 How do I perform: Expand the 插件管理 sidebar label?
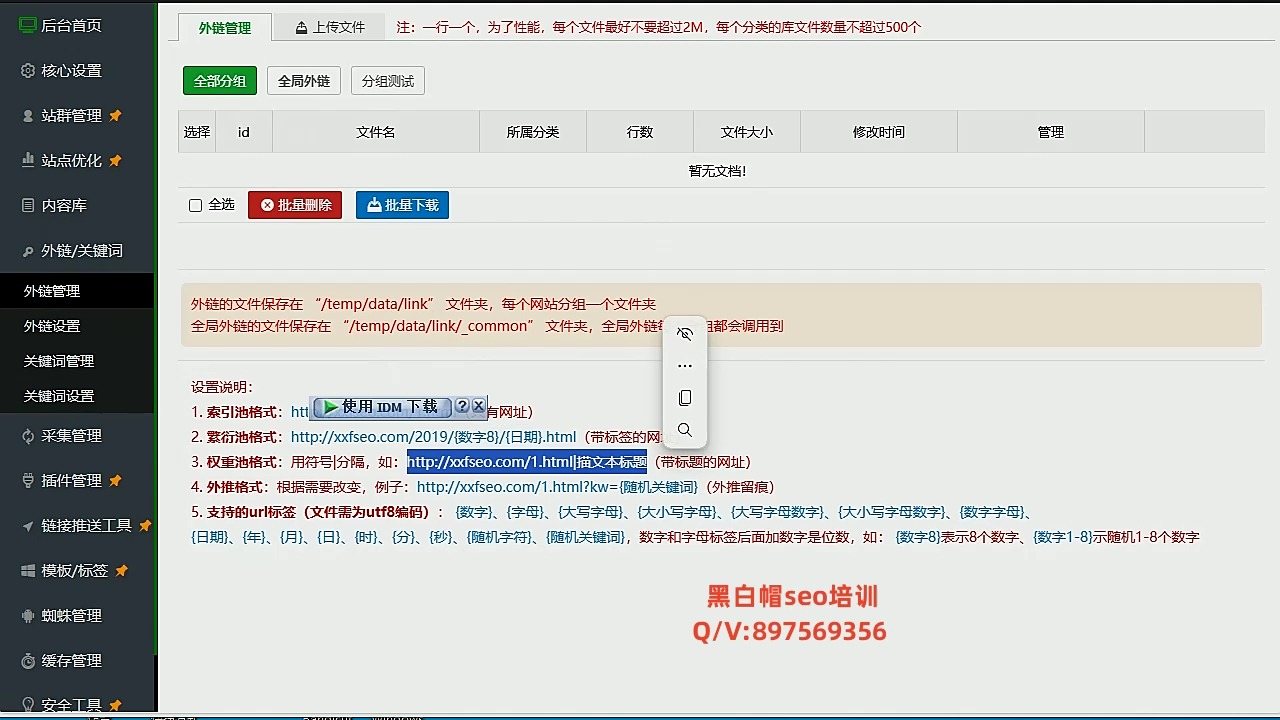coord(71,481)
